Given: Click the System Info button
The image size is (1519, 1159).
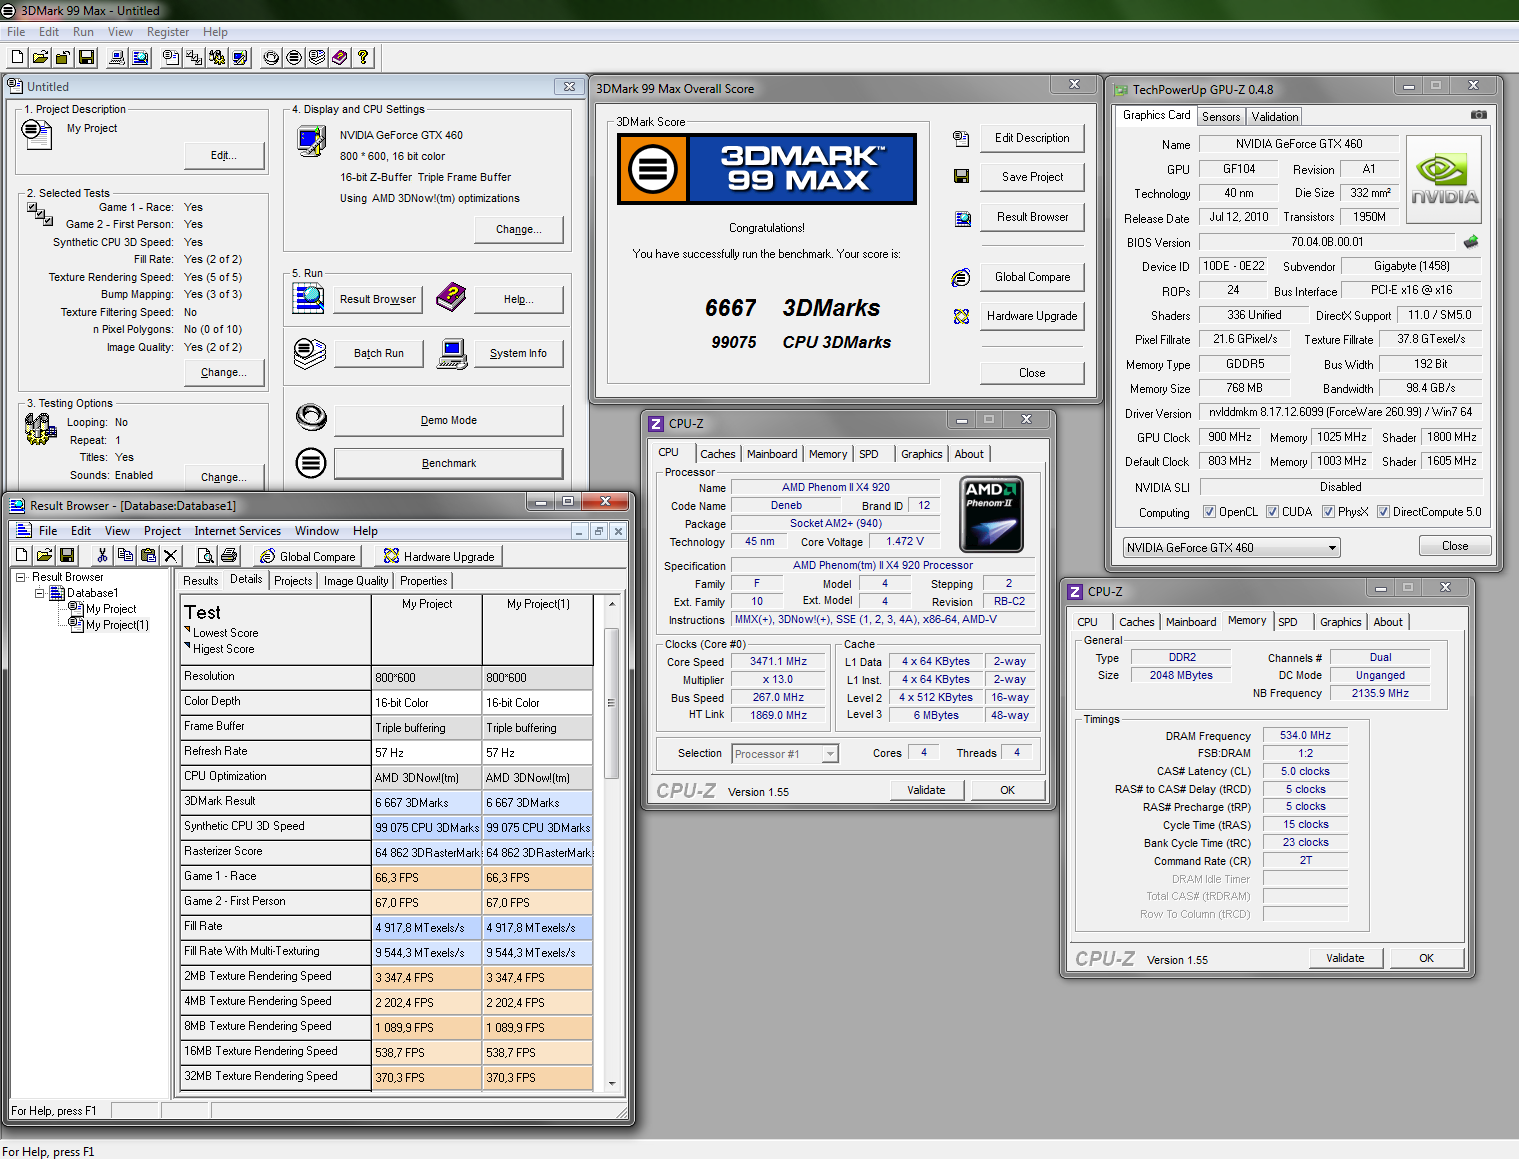Looking at the screenshot, I should [x=518, y=353].
